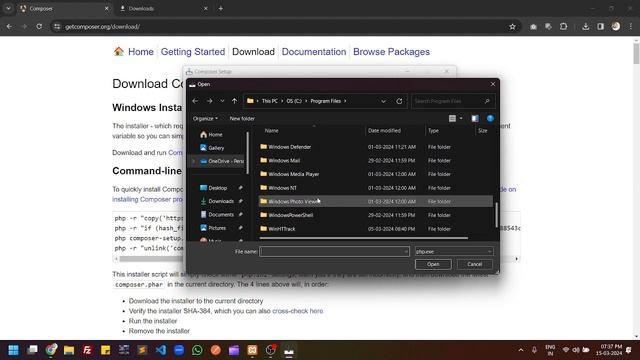Viewport: 640px width, 360px height.
Task: Select Home in the navigation pane
Action: pos(211,134)
